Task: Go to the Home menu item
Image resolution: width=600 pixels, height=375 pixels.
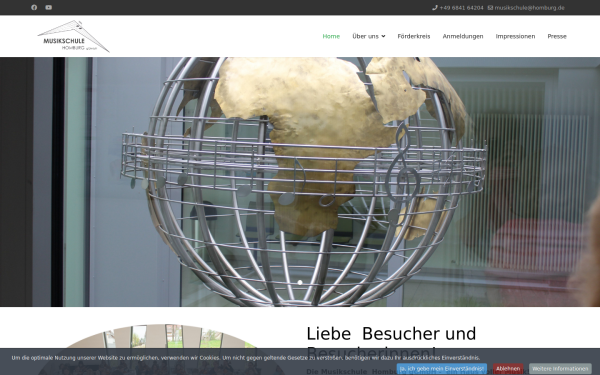Action: [x=331, y=36]
